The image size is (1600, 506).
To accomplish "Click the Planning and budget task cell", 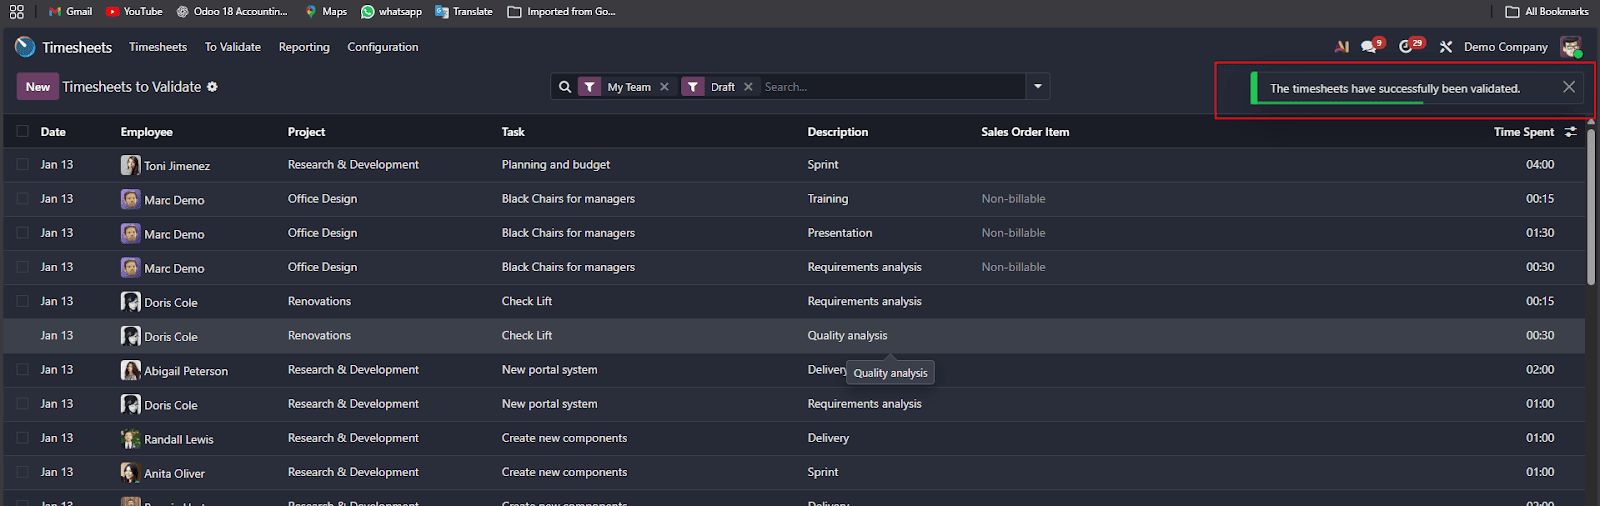I will (556, 165).
